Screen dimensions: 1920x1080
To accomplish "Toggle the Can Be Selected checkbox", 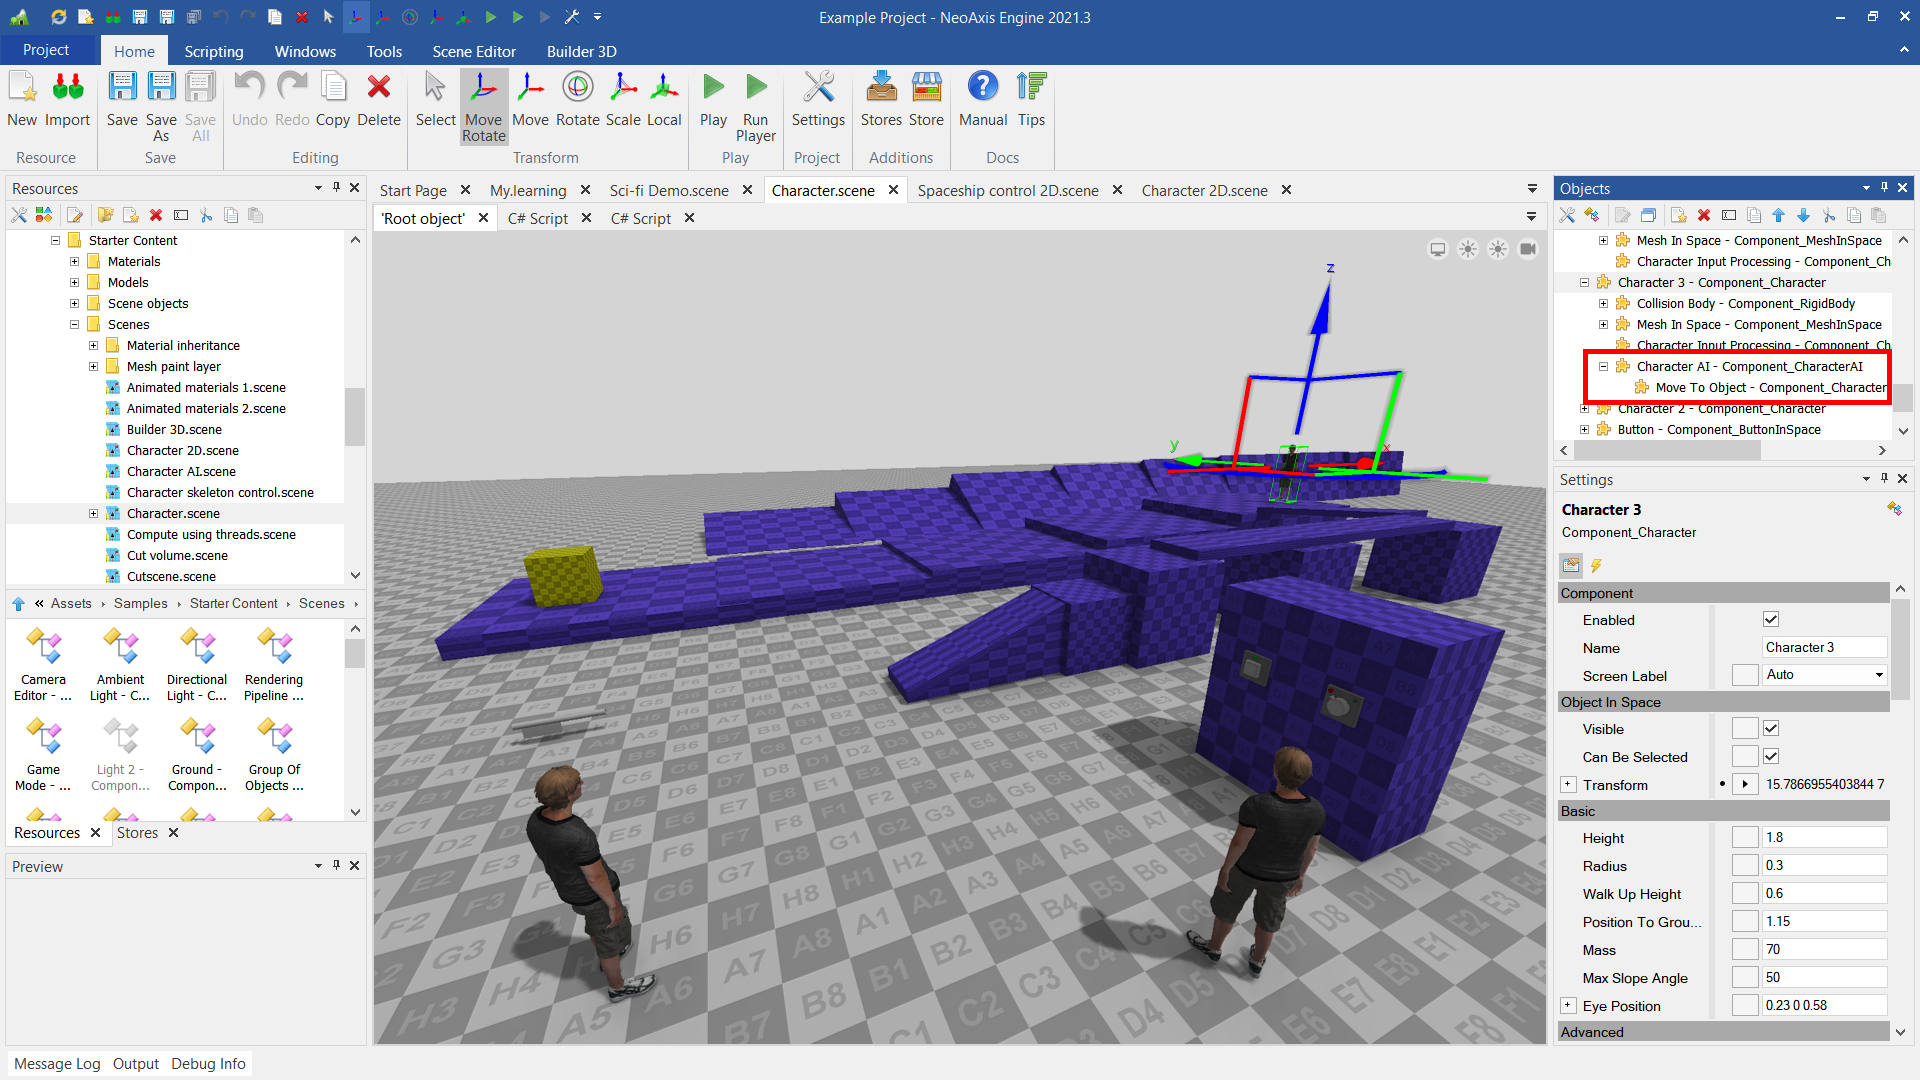I will [x=1770, y=757].
